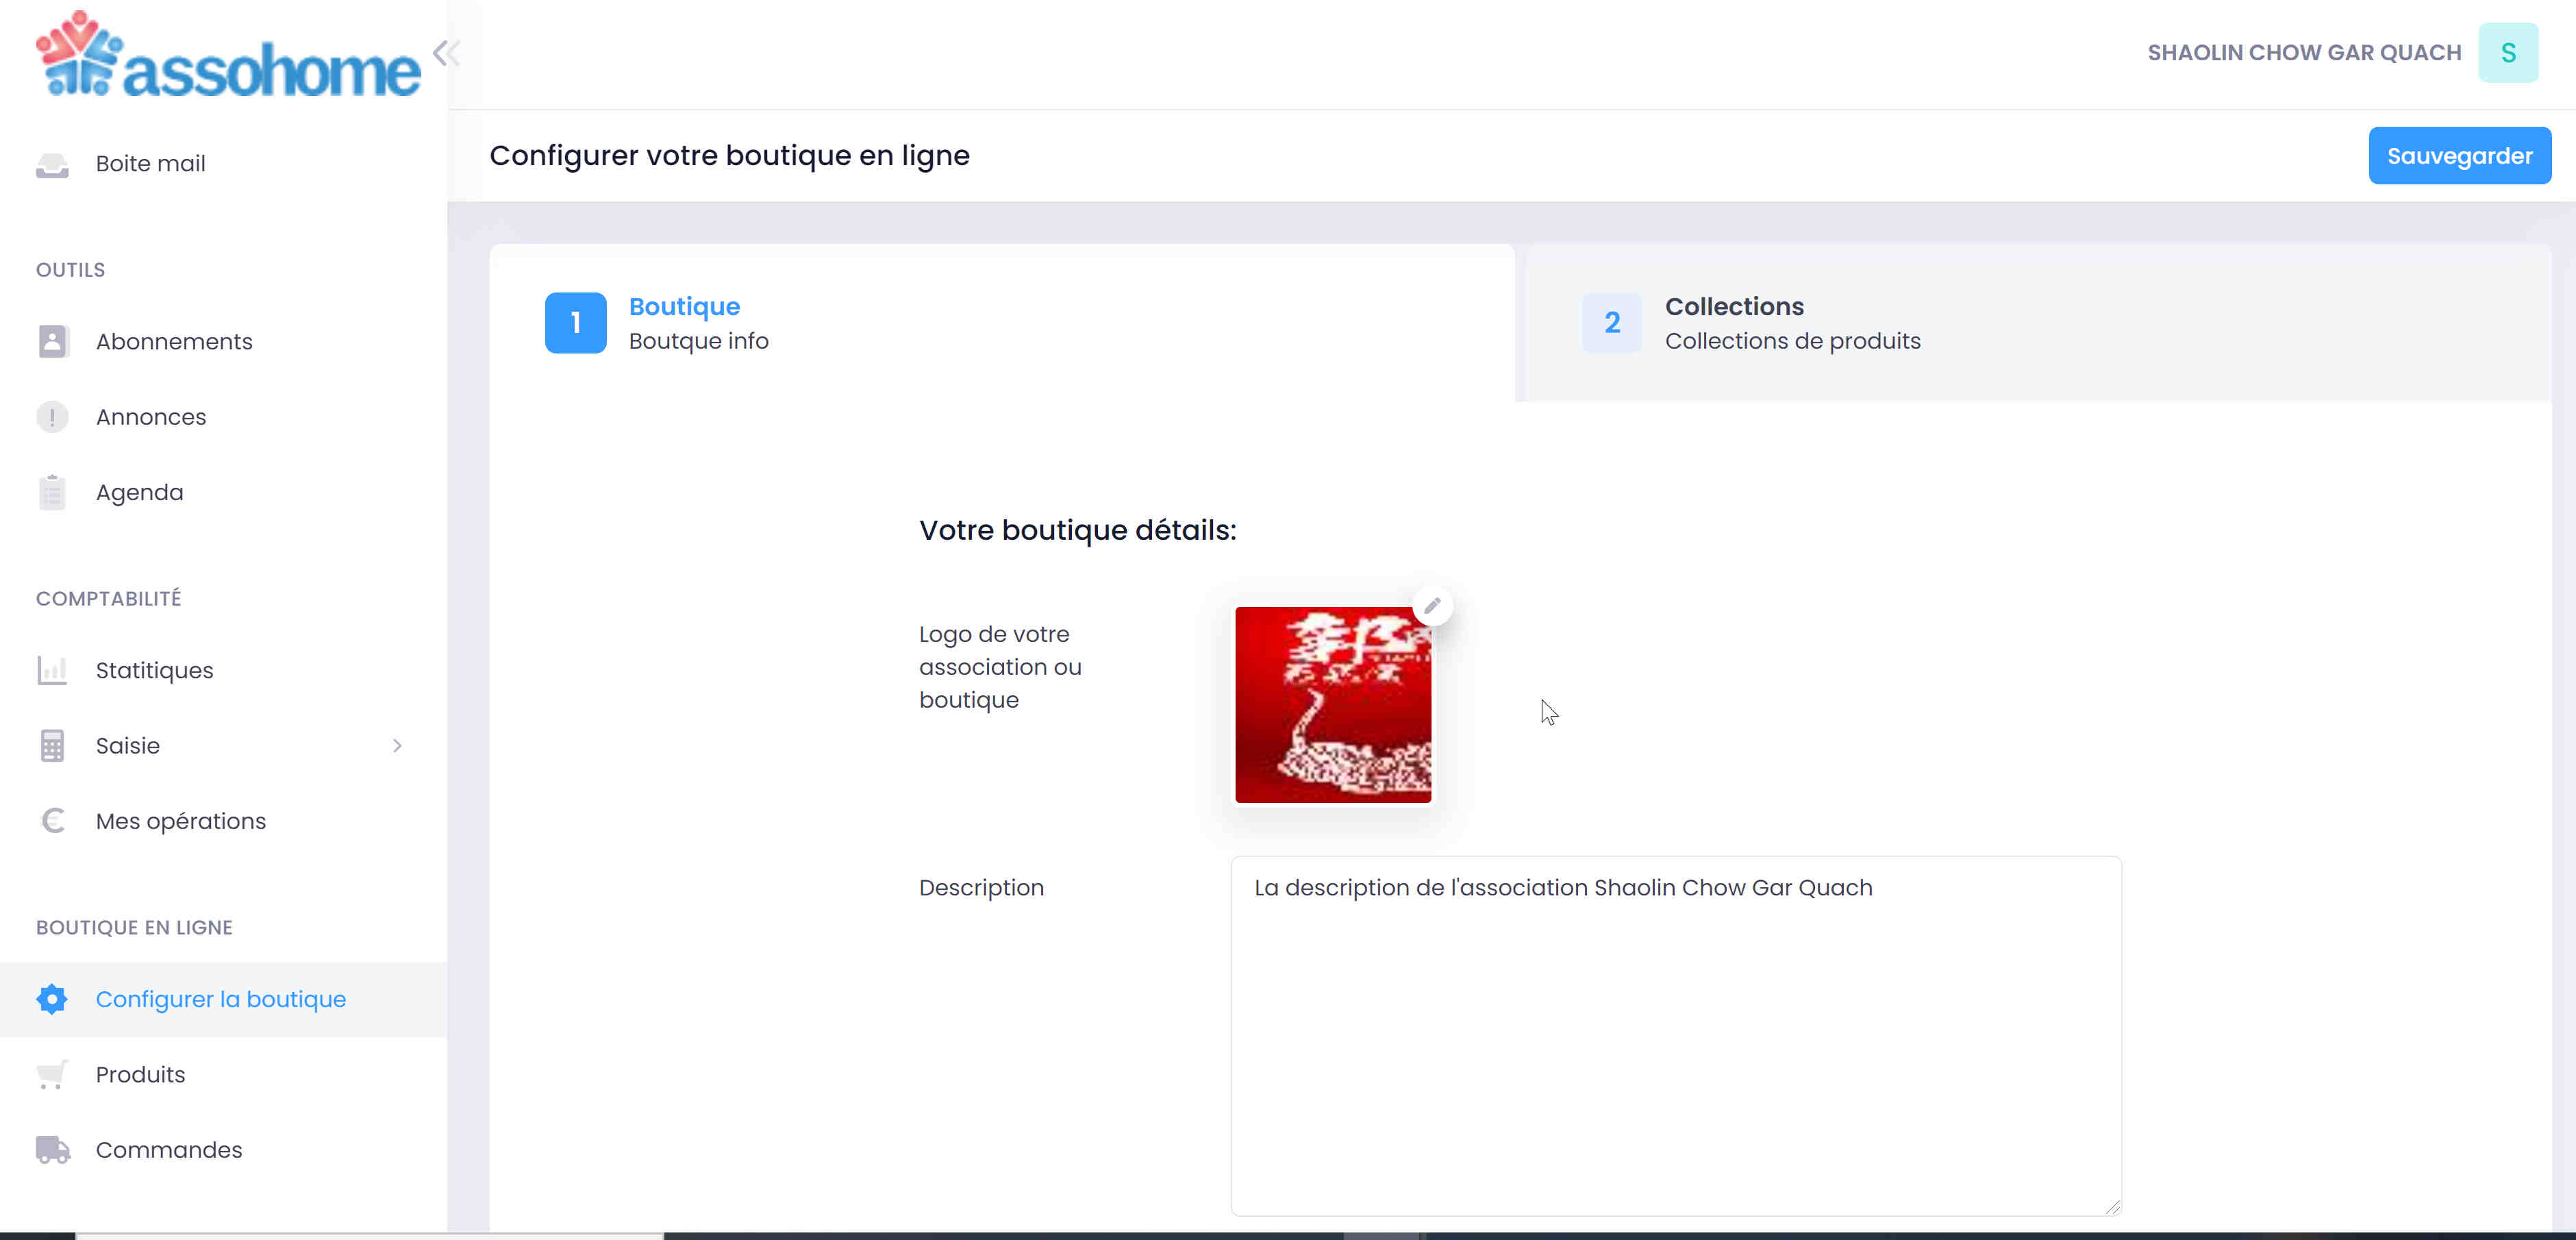This screenshot has width=2576, height=1240.
Task: Click the Abonnements person icon
Action: pos(52,342)
